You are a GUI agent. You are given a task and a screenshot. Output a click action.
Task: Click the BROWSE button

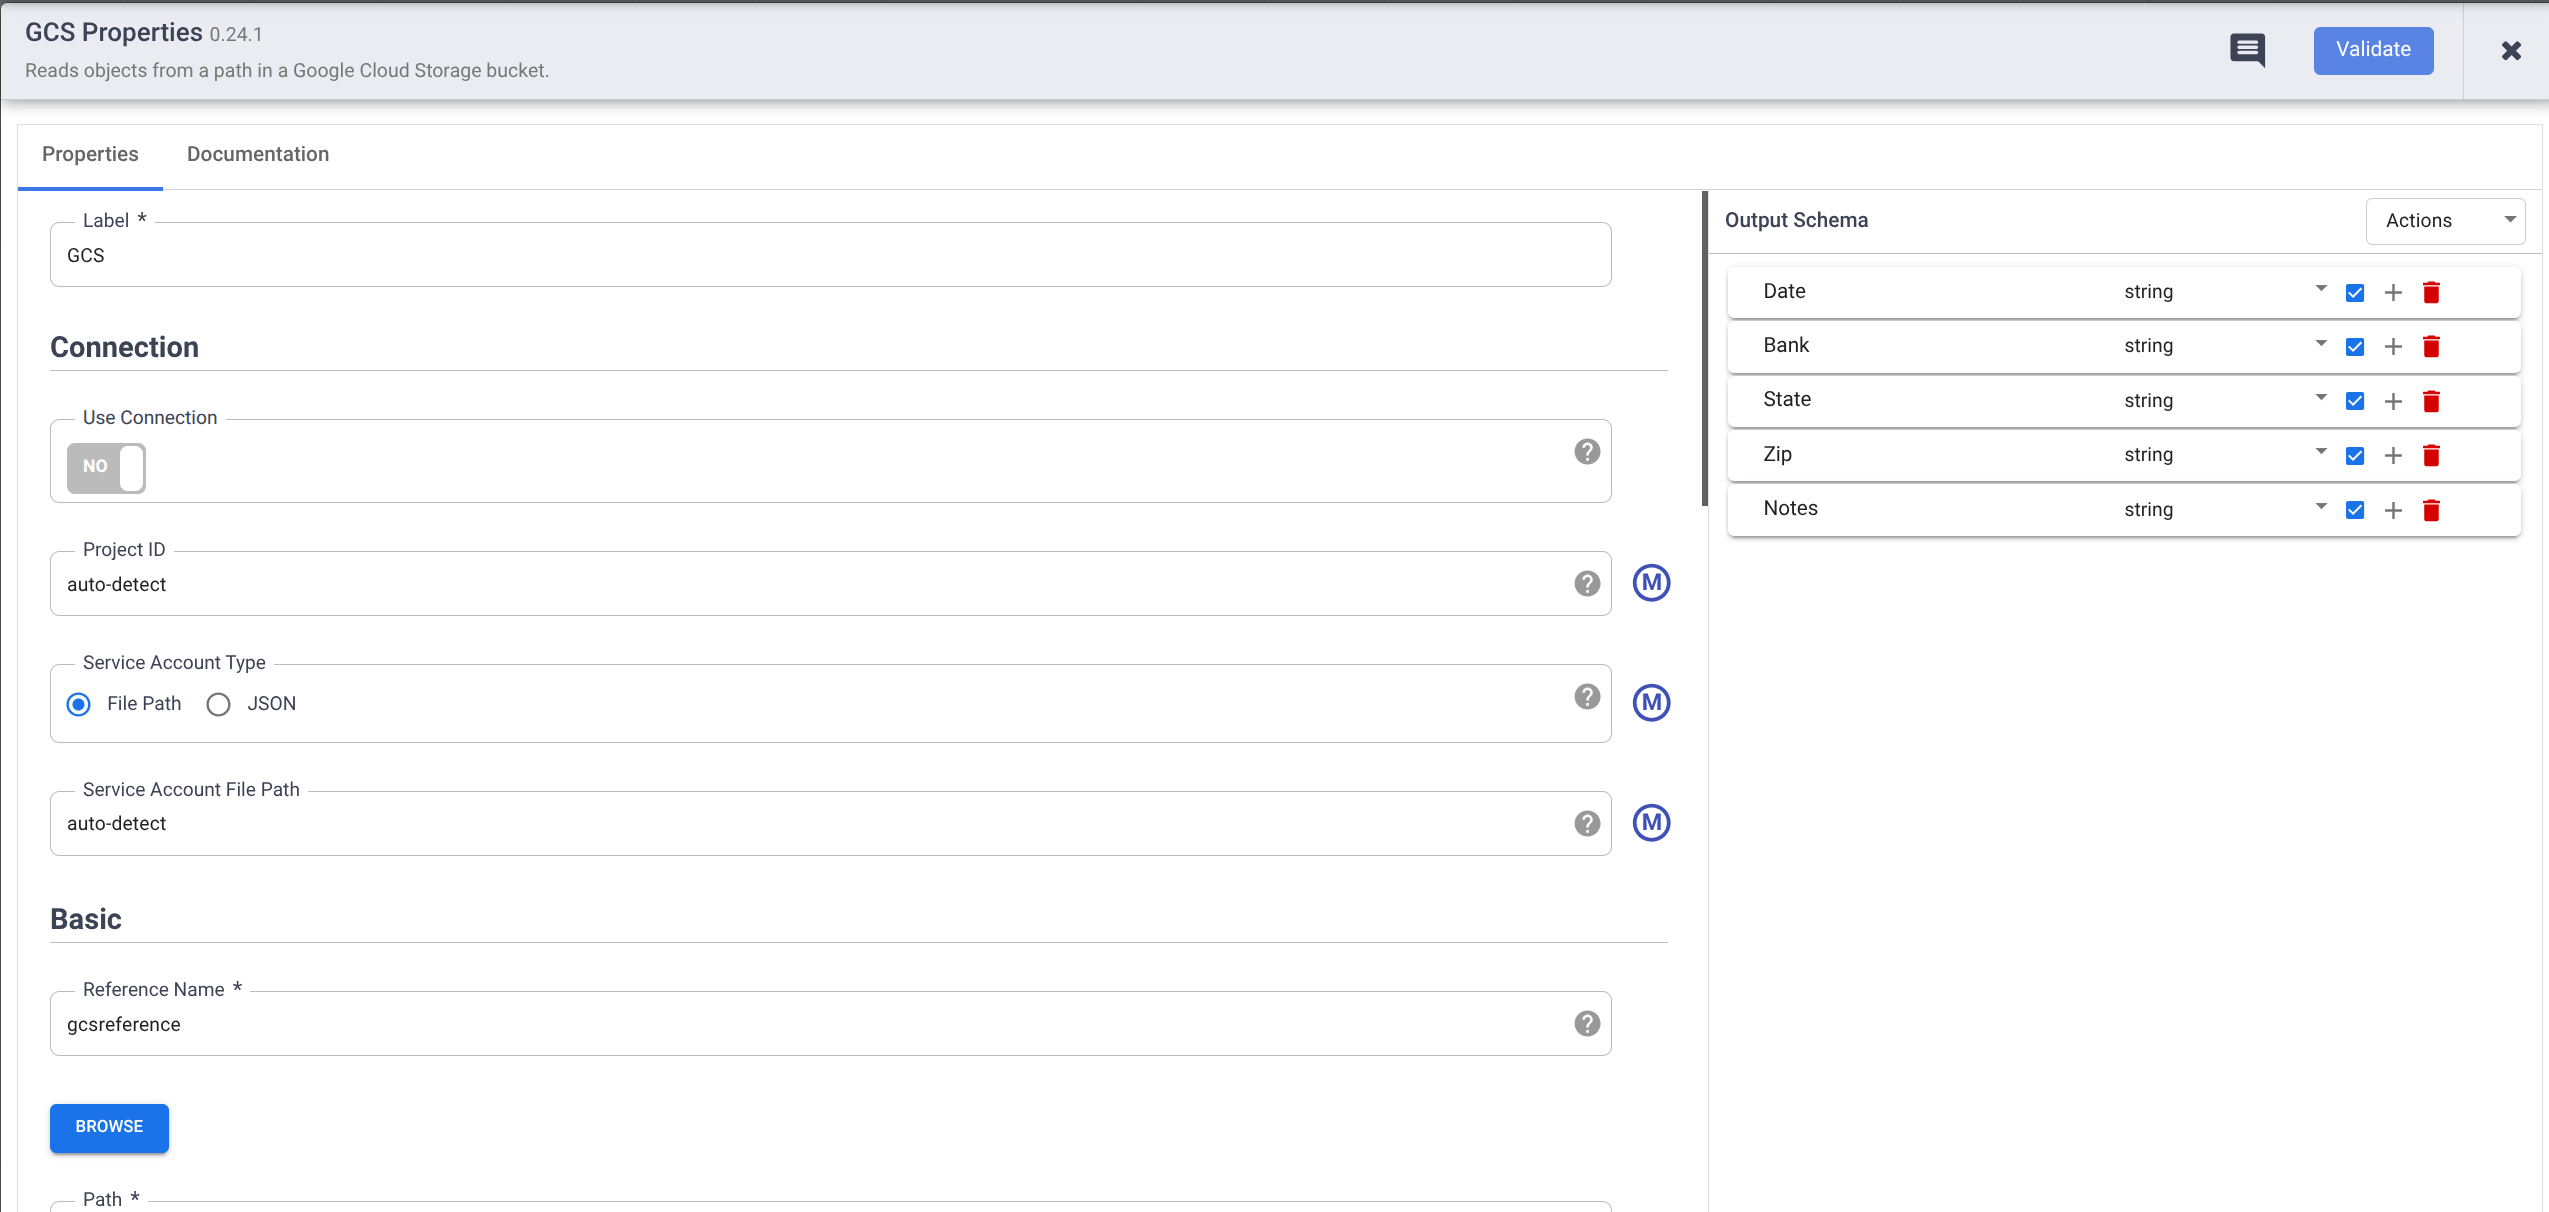point(108,1127)
